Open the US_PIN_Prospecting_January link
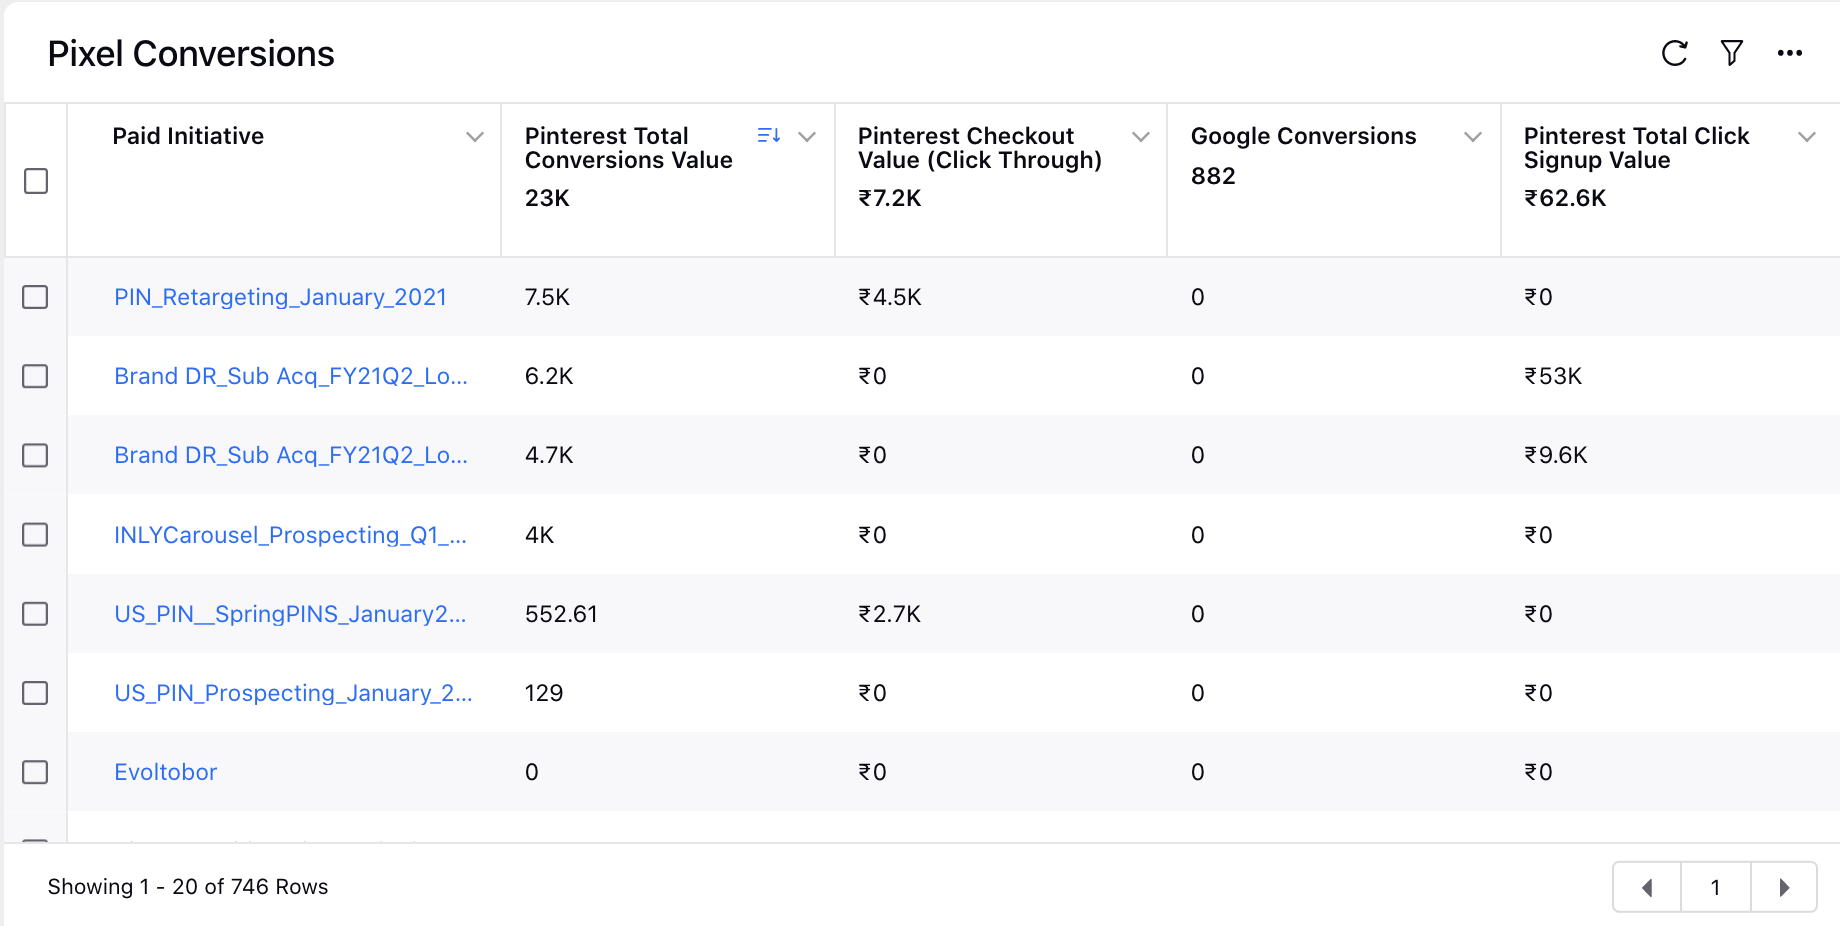Viewport: 1840px width, 926px height. pos(293,693)
